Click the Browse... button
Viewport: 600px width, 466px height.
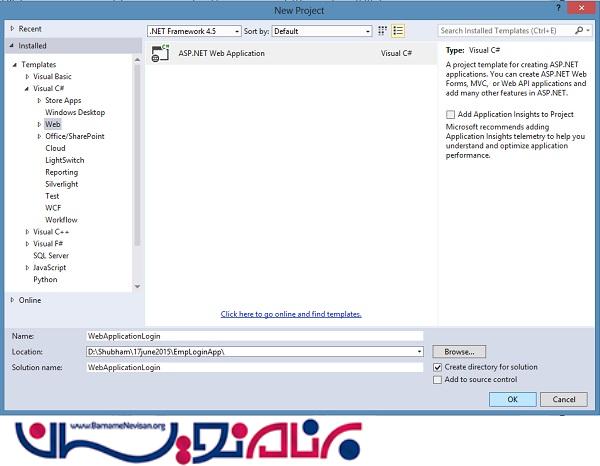pos(459,352)
